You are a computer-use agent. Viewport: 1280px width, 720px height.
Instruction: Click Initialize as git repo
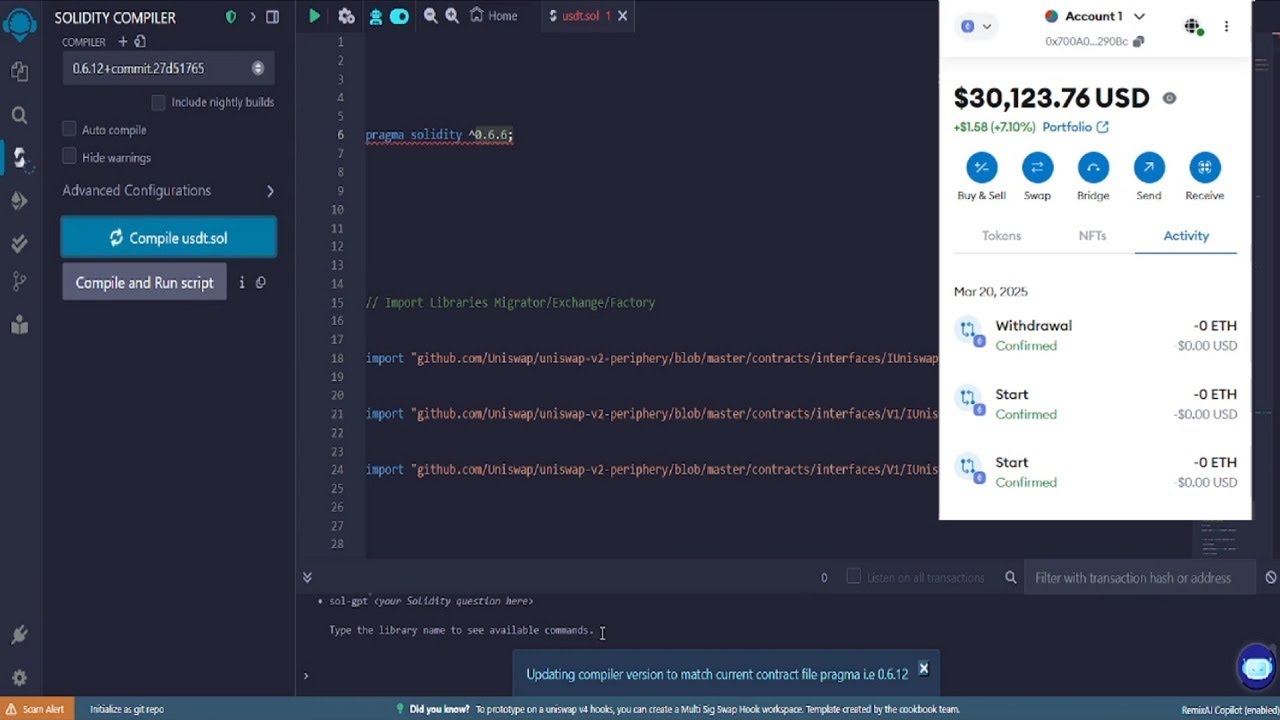tap(127, 709)
